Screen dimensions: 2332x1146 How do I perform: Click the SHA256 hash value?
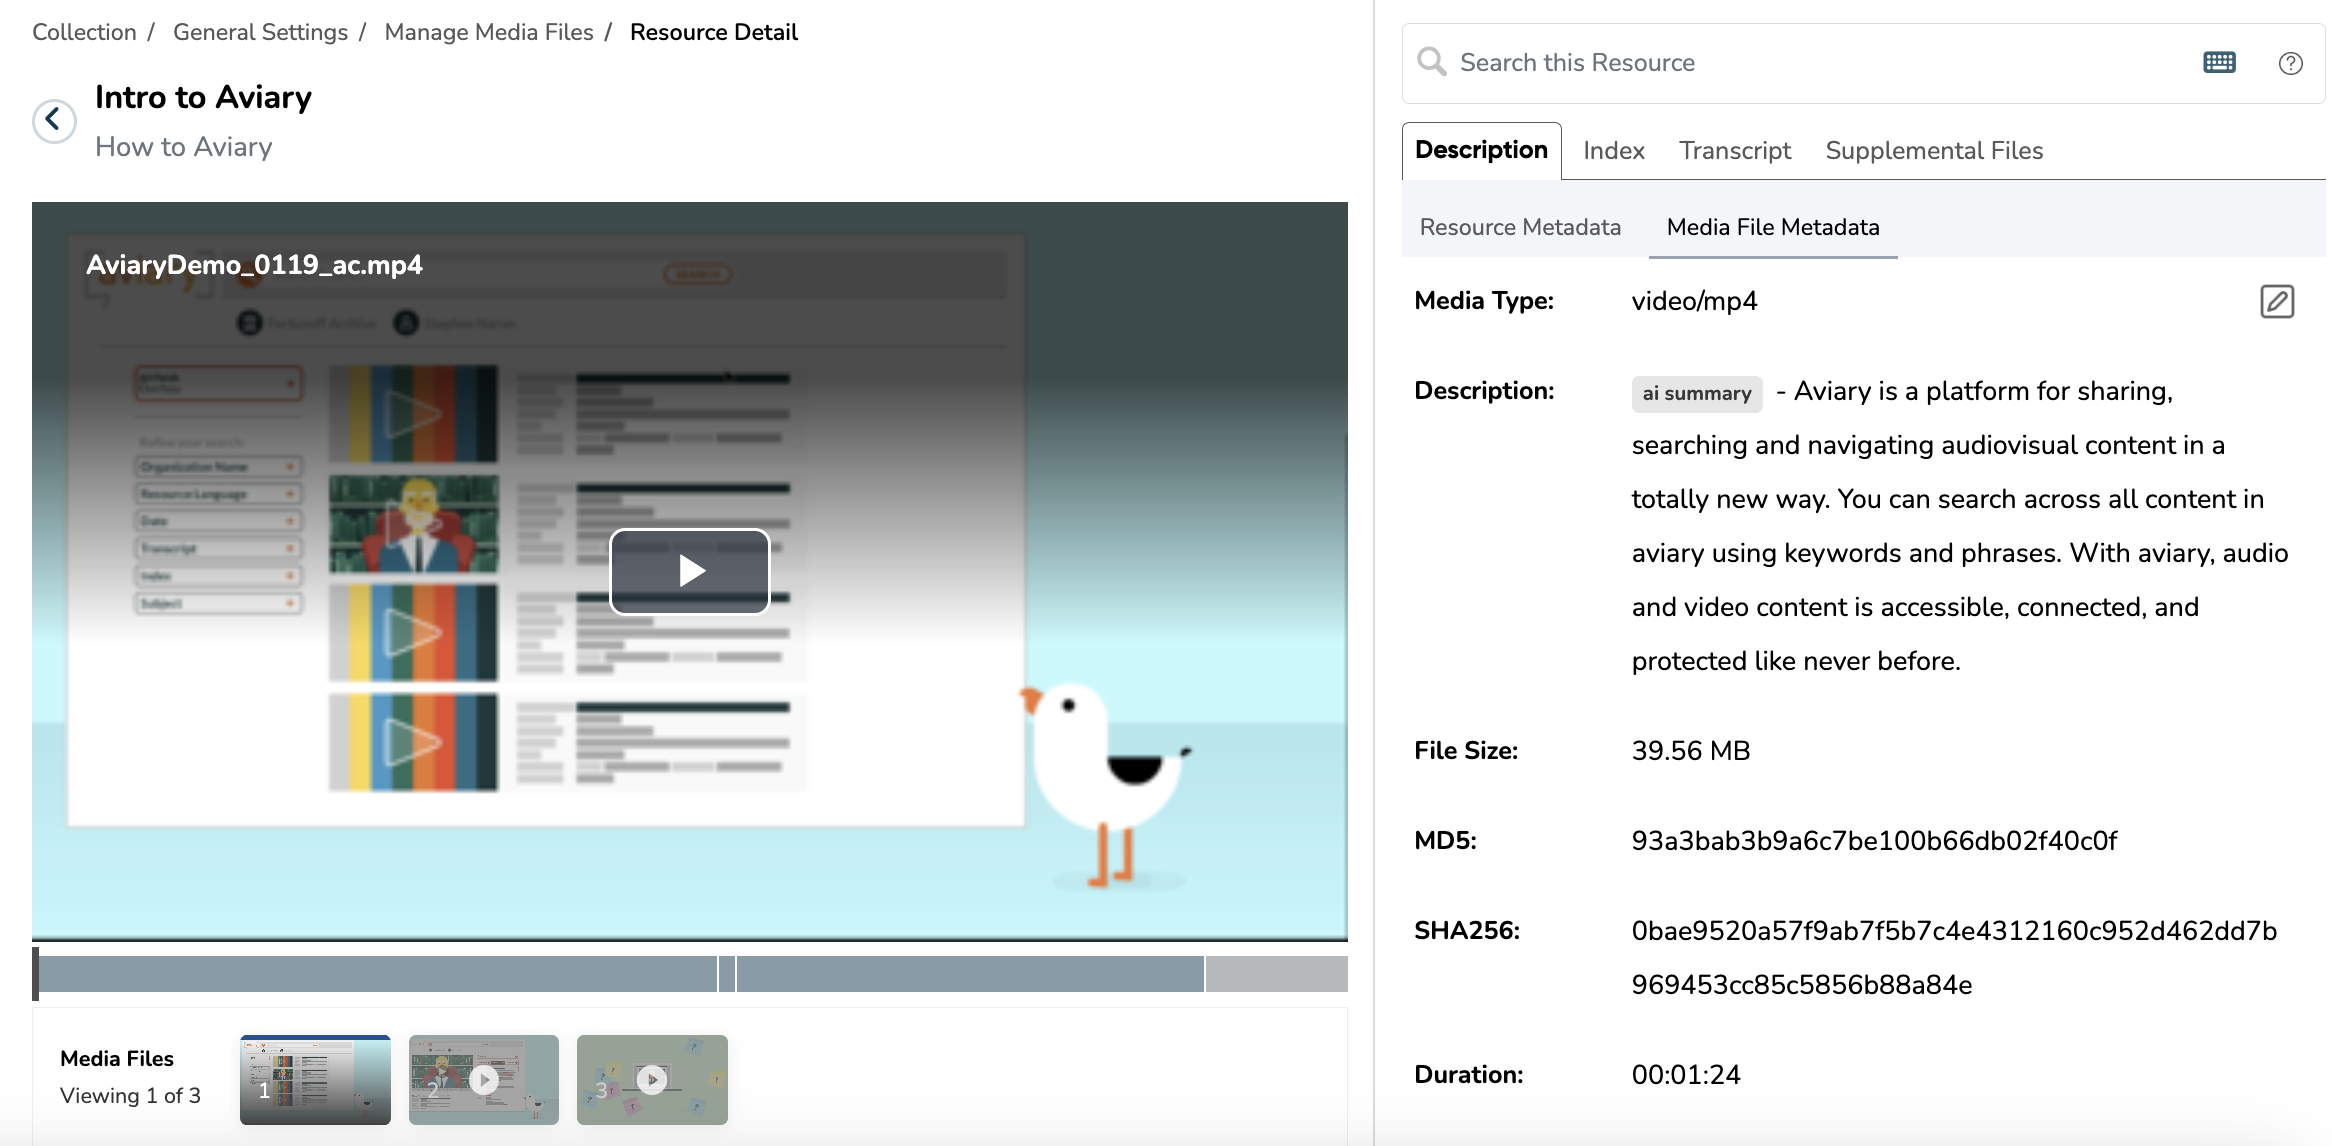tap(1954, 958)
